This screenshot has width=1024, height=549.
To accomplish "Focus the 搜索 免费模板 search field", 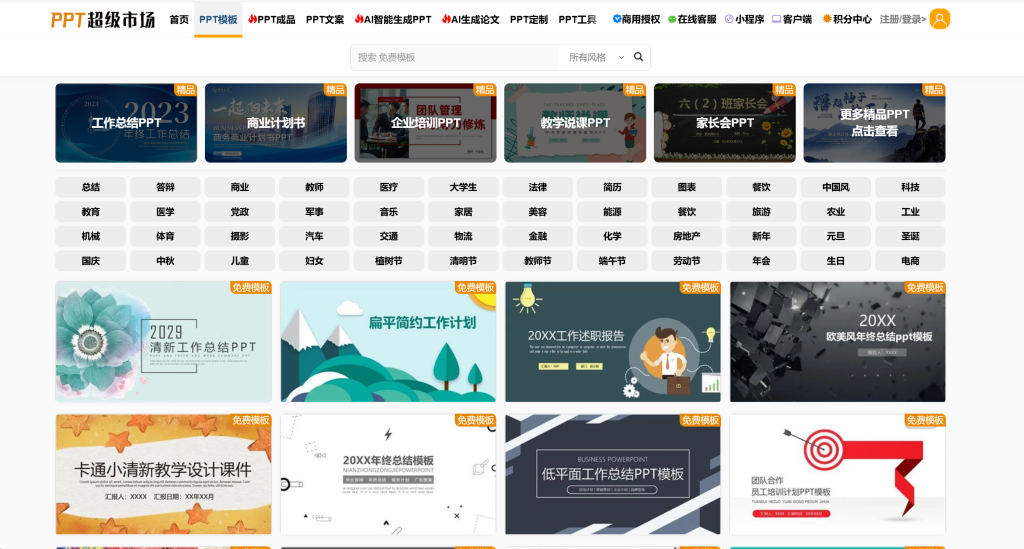I will [x=455, y=57].
